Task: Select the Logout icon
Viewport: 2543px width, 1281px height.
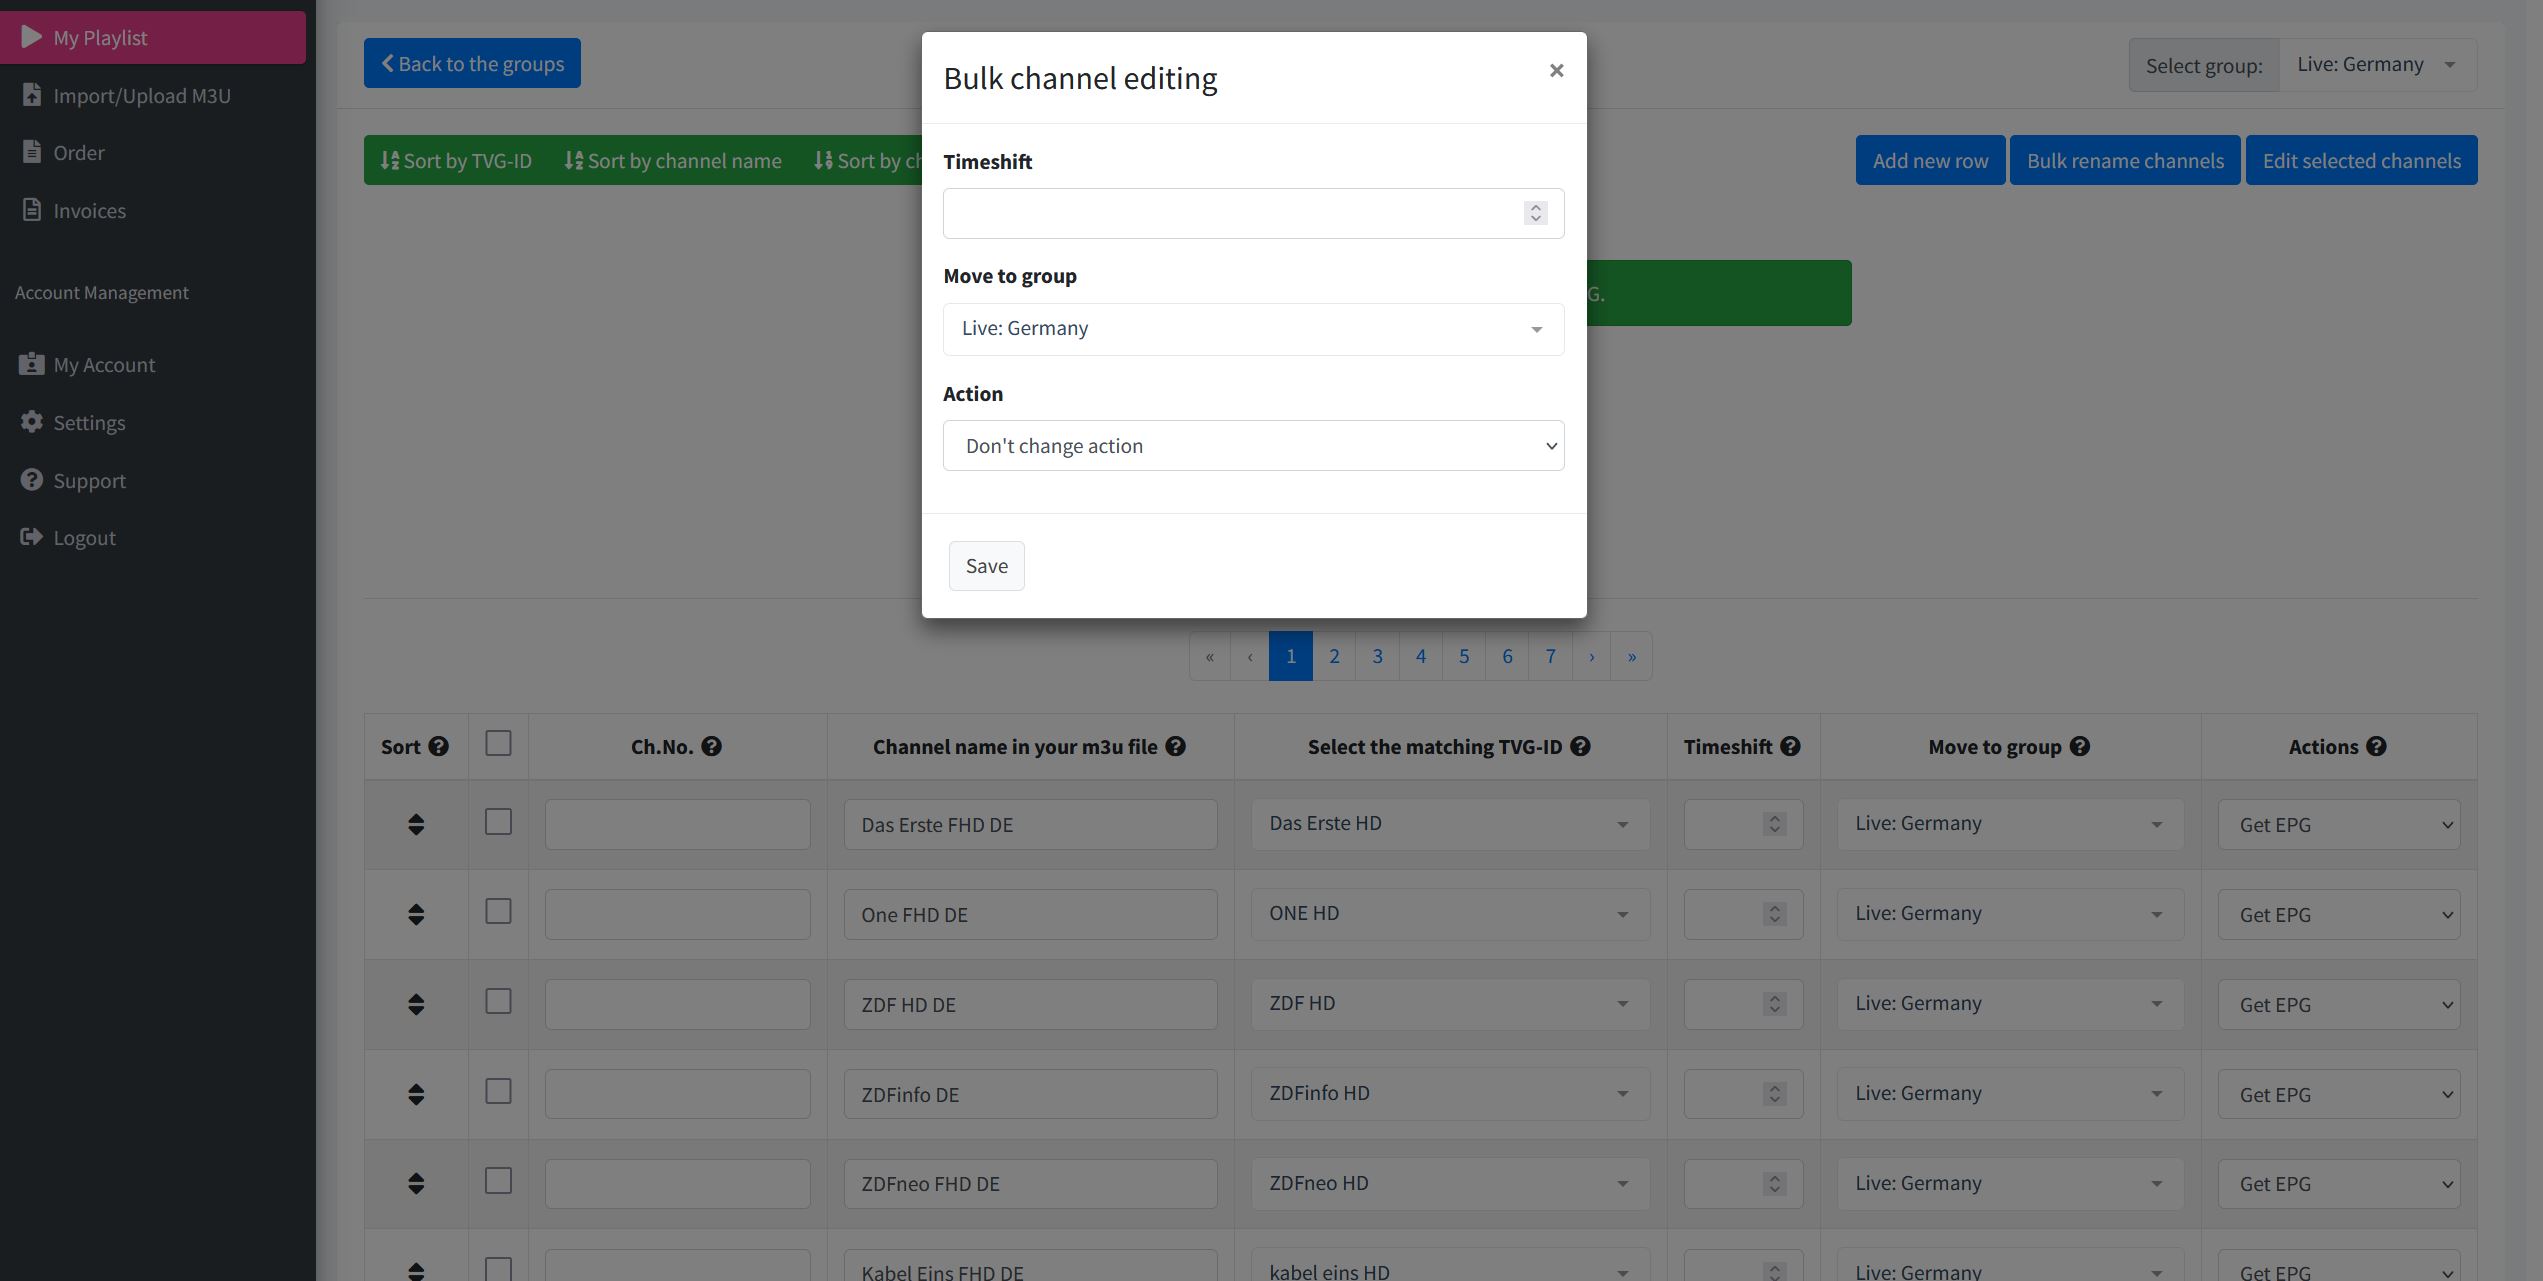Action: tap(31, 537)
